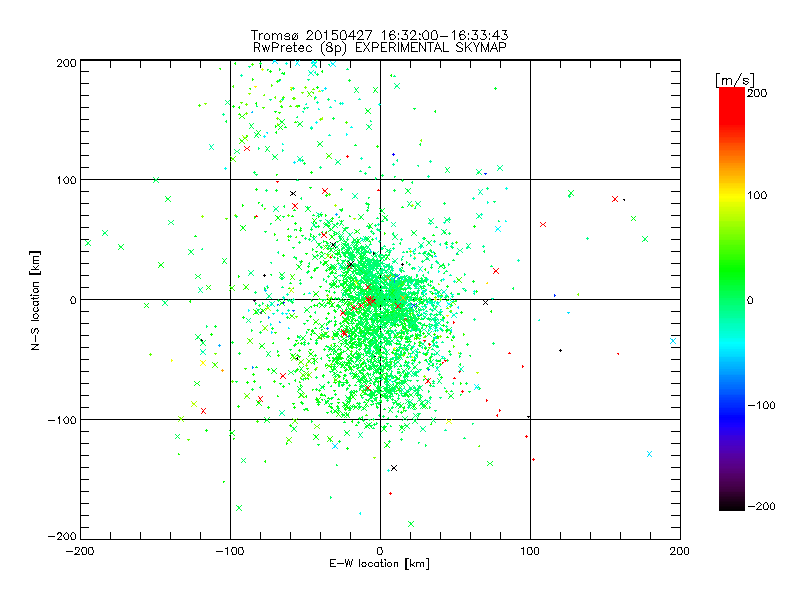The height and width of the screenshot is (600, 800).
Task: Select the '-200' tick label on the N-S axis
Action: click(62, 536)
